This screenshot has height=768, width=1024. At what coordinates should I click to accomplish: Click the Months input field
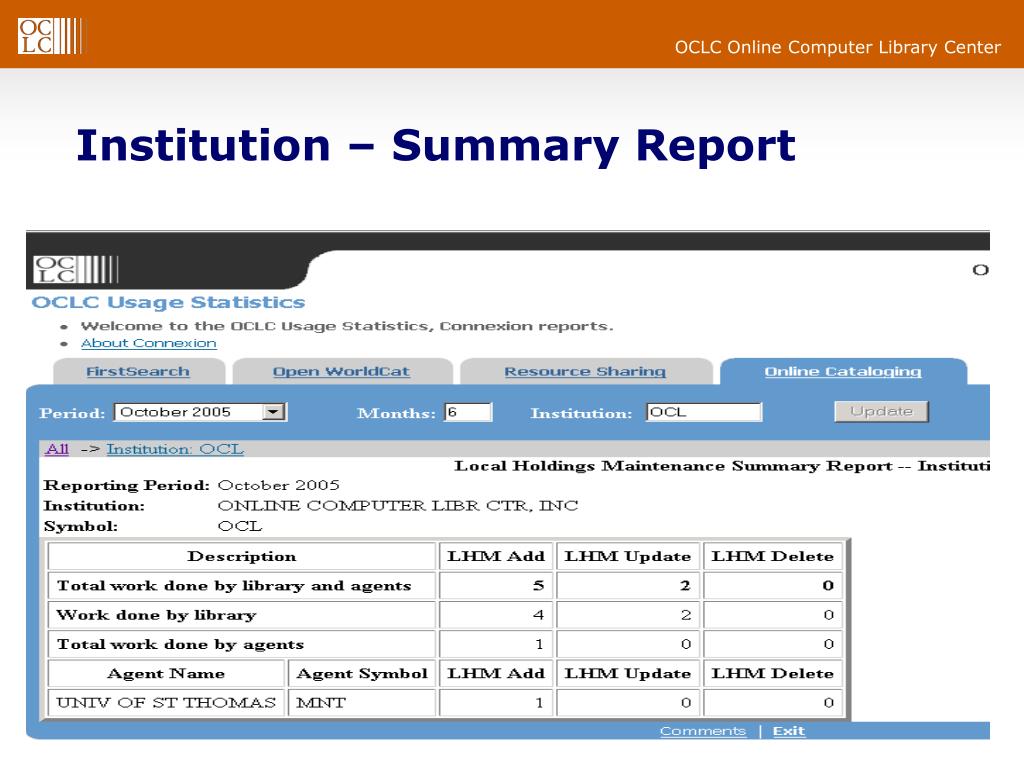468,412
